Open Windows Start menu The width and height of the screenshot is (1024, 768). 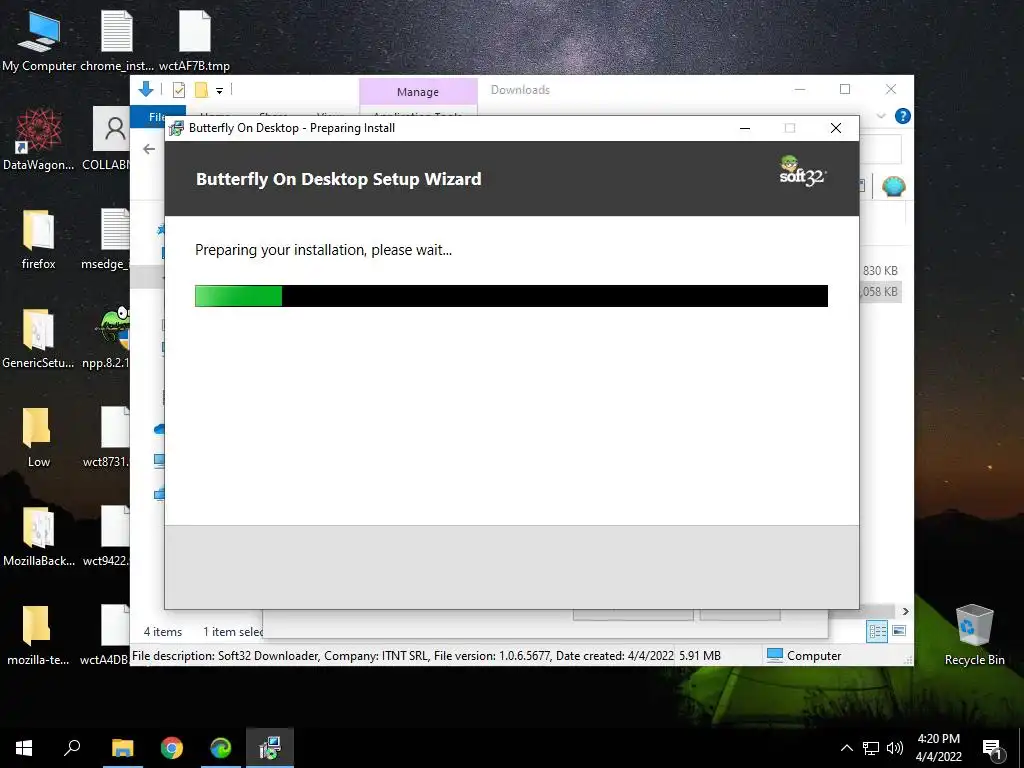(24, 748)
